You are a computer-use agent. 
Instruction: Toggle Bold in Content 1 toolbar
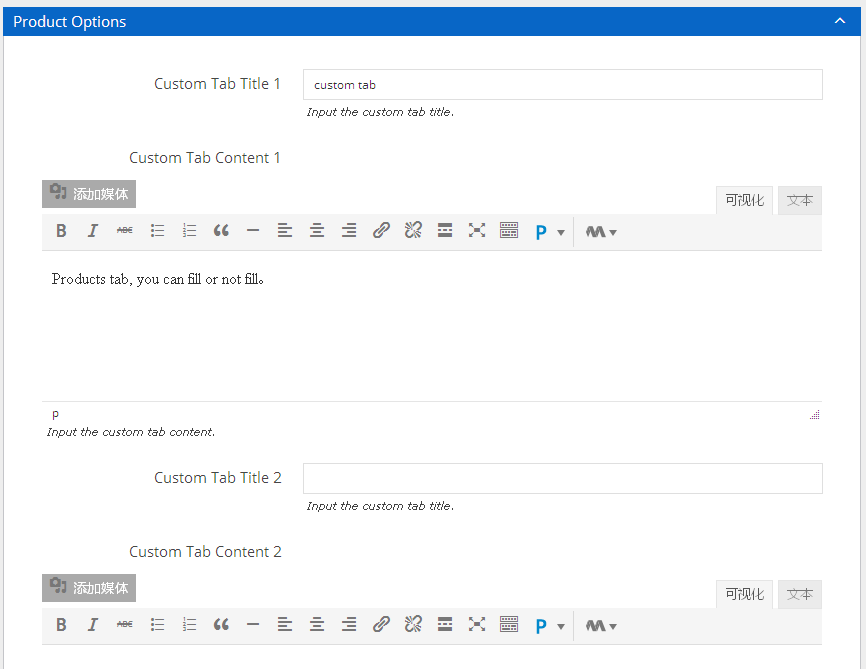click(61, 231)
